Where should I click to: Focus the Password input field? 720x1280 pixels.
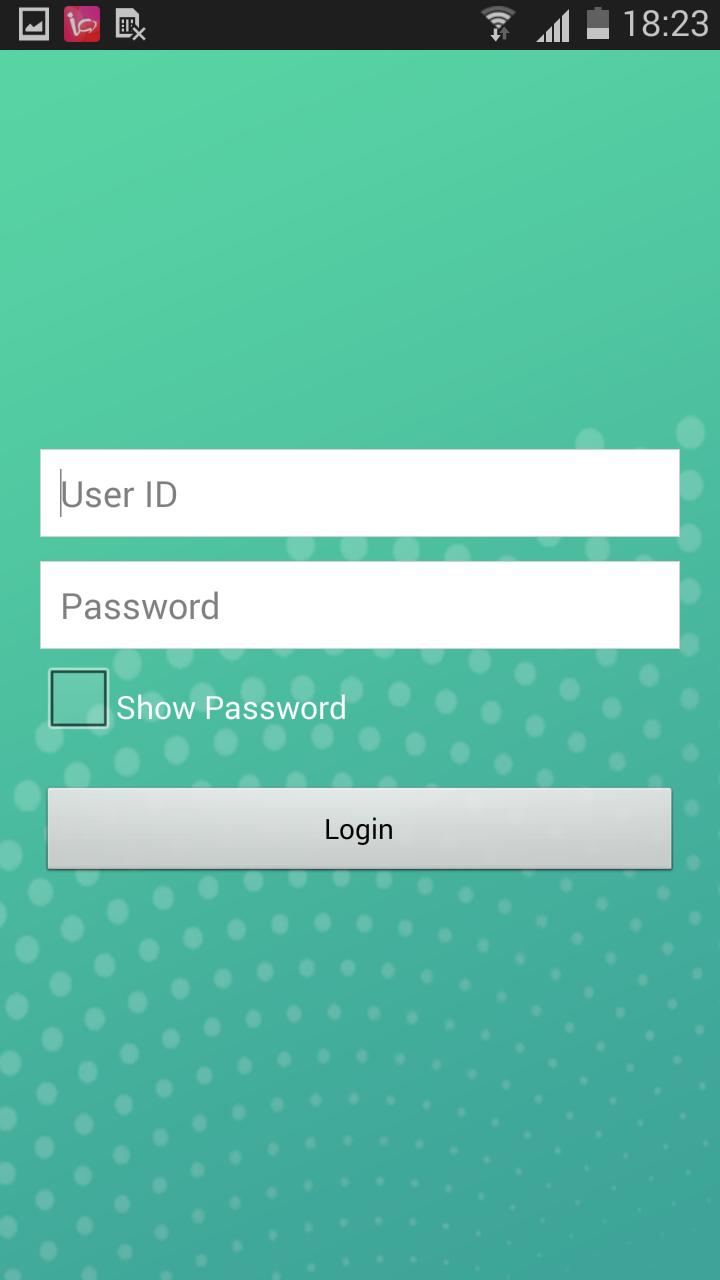pyautogui.click(x=360, y=605)
